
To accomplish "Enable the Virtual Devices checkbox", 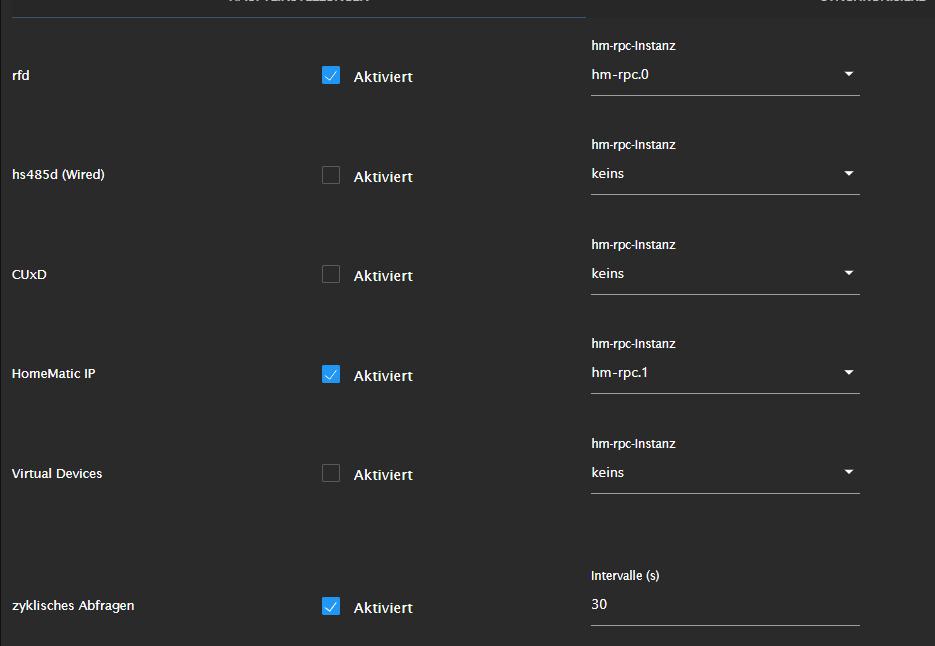I will pyautogui.click(x=331, y=473).
